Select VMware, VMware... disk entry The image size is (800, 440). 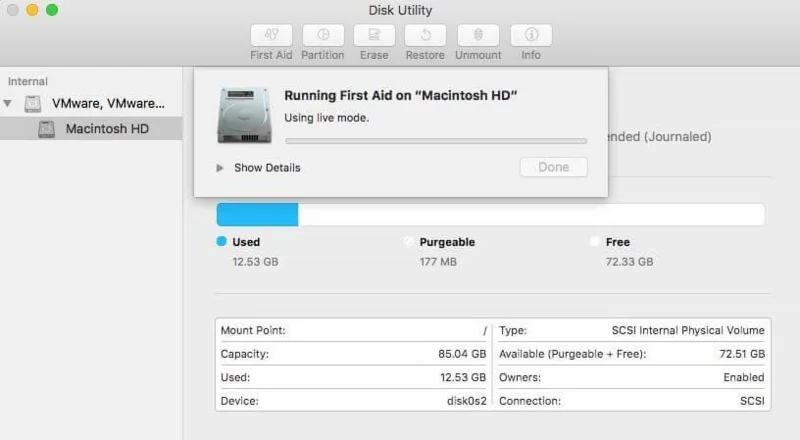pyautogui.click(x=108, y=104)
